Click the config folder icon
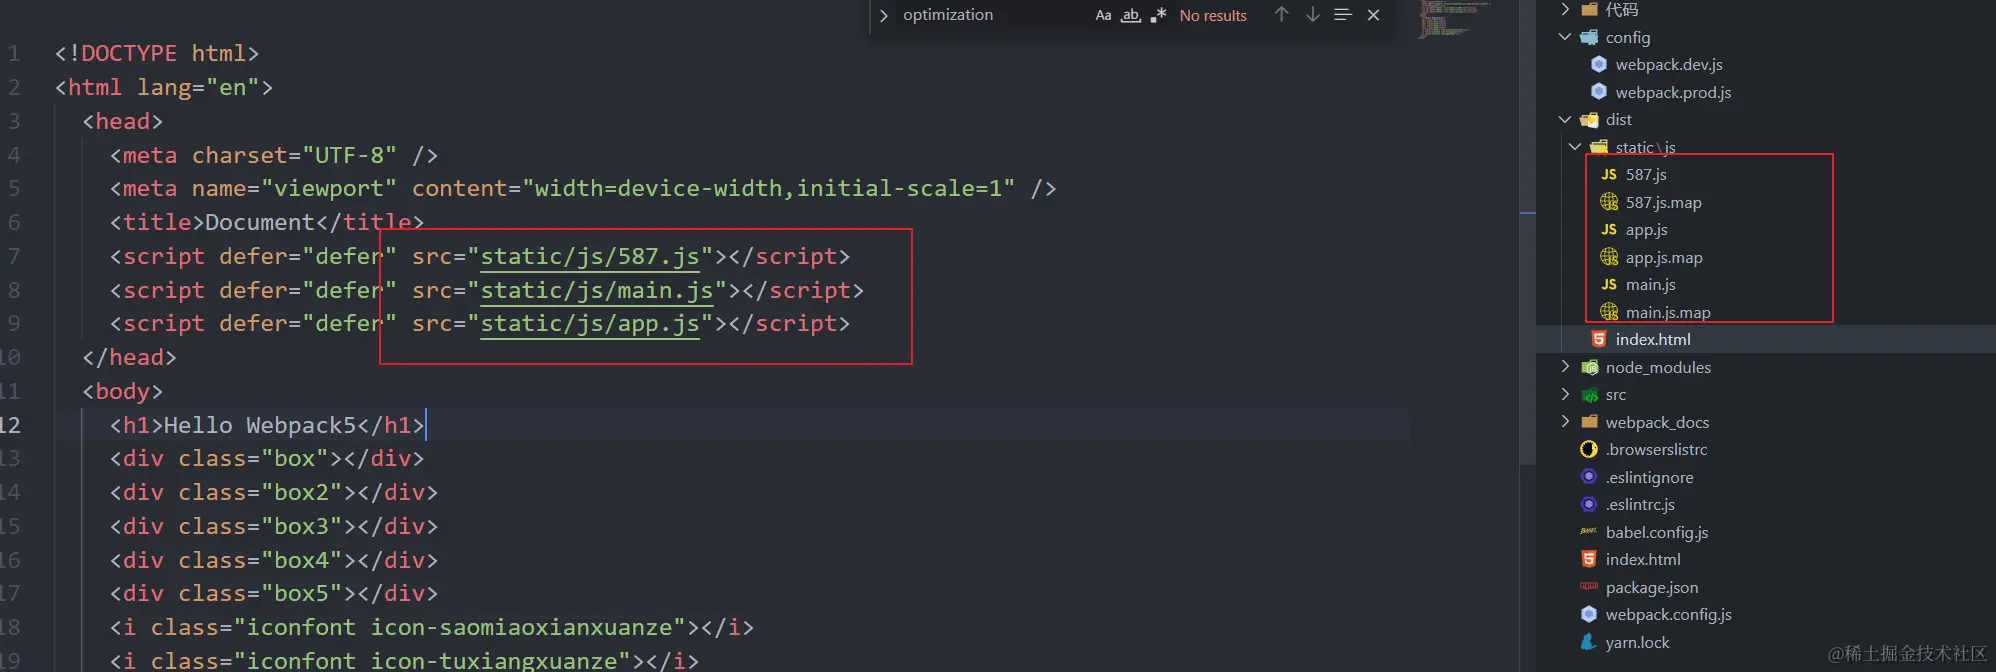 (1589, 37)
